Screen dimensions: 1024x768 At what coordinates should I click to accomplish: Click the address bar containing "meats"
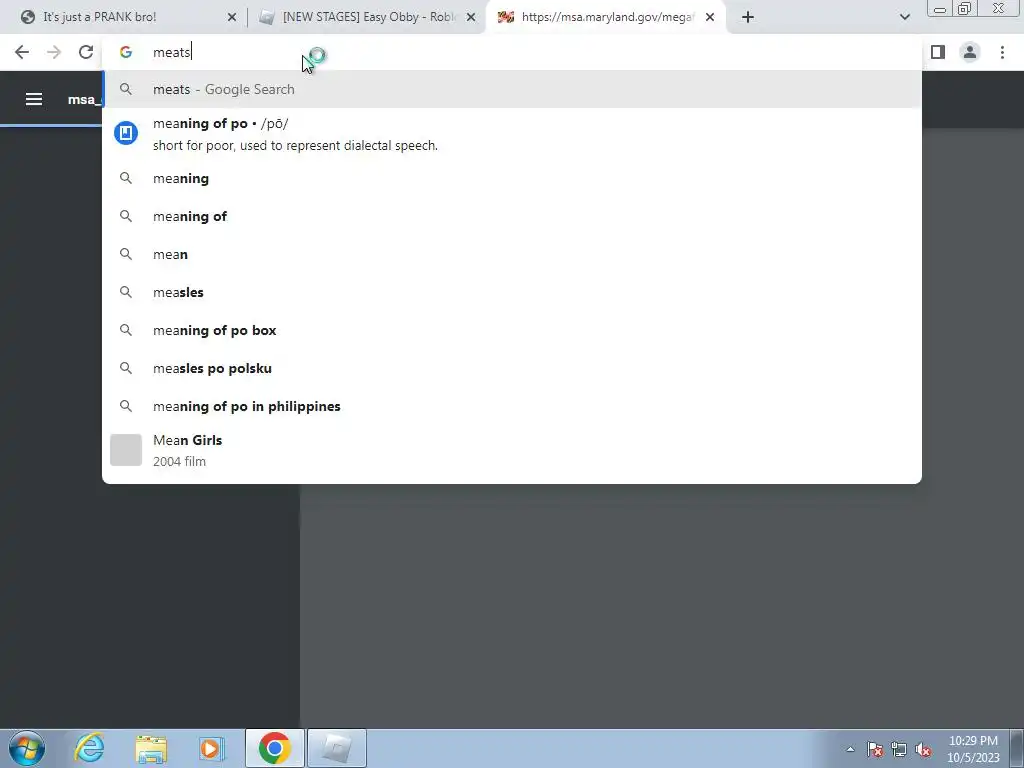point(512,52)
